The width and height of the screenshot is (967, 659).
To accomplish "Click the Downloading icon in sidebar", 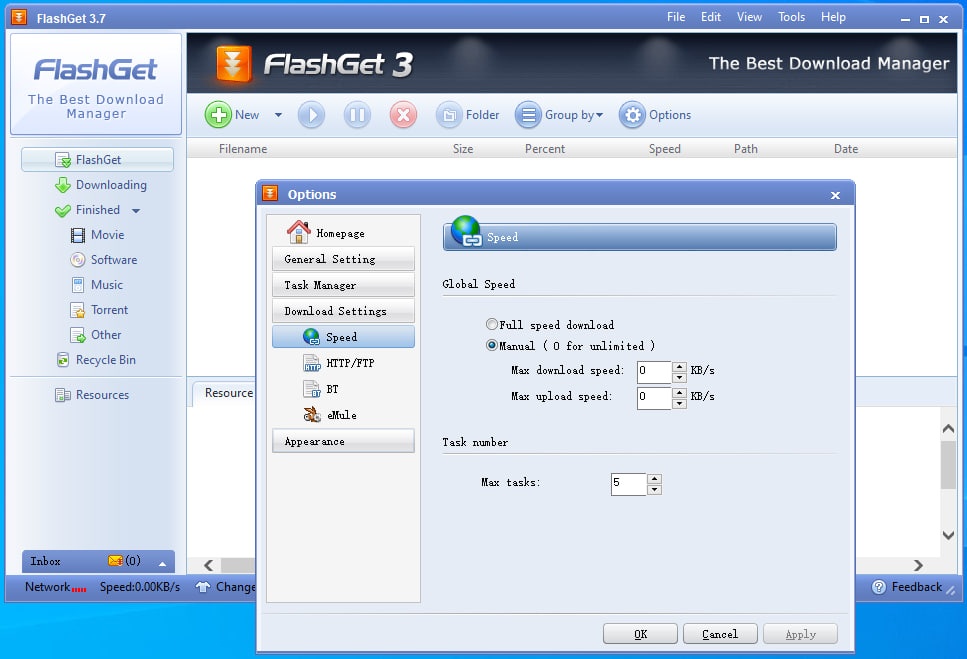I will [x=63, y=185].
